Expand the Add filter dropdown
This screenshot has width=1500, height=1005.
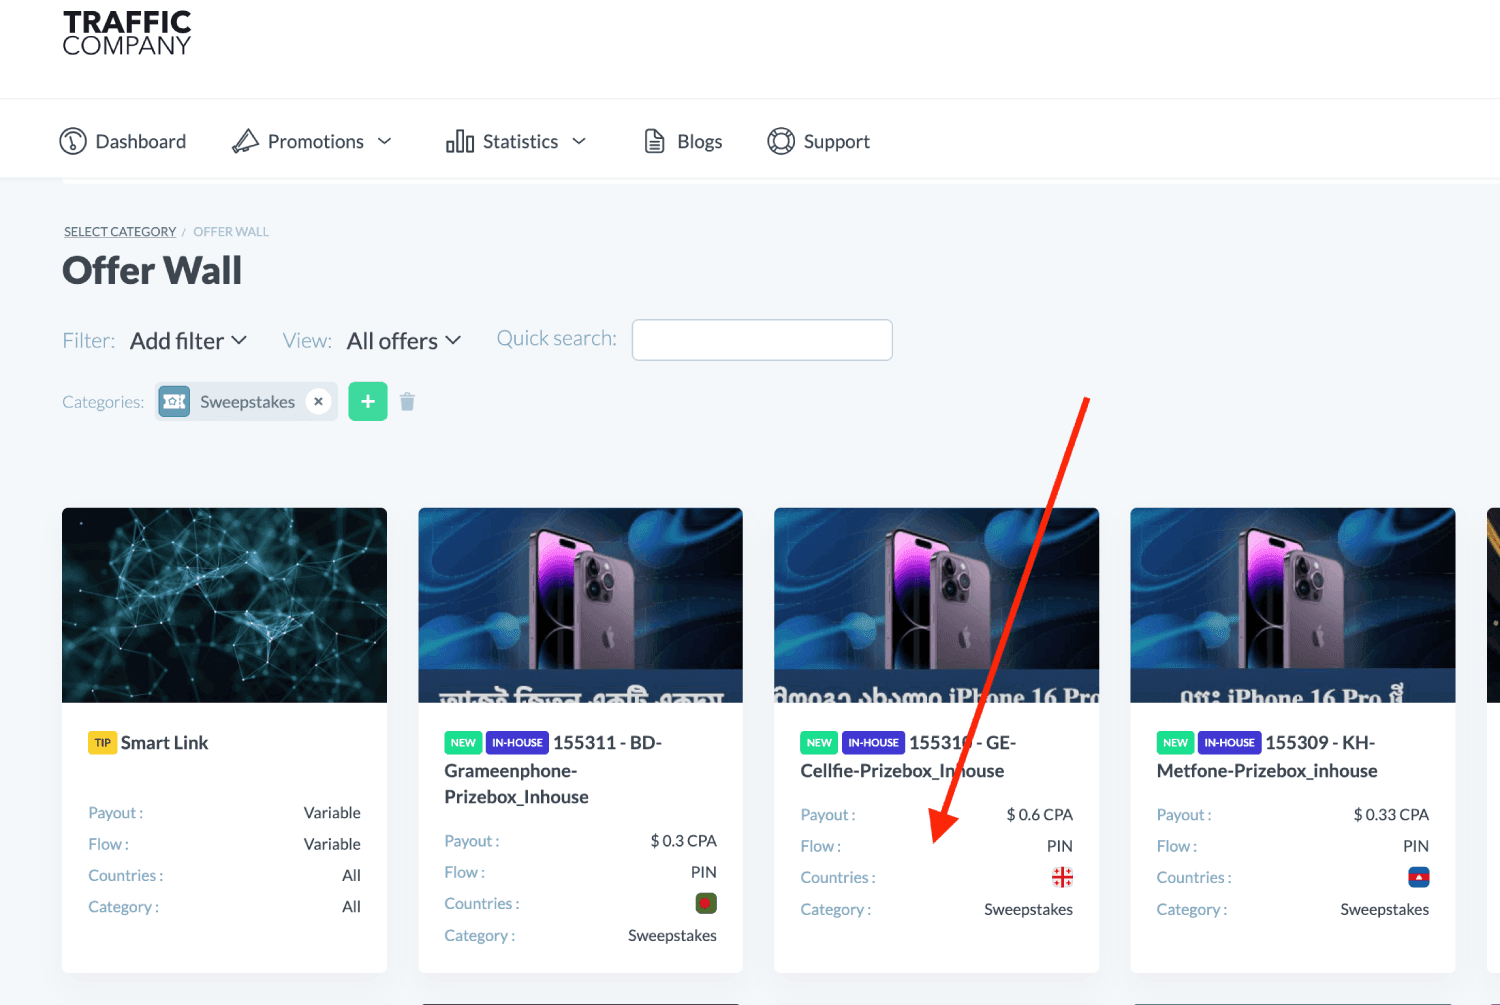(188, 341)
